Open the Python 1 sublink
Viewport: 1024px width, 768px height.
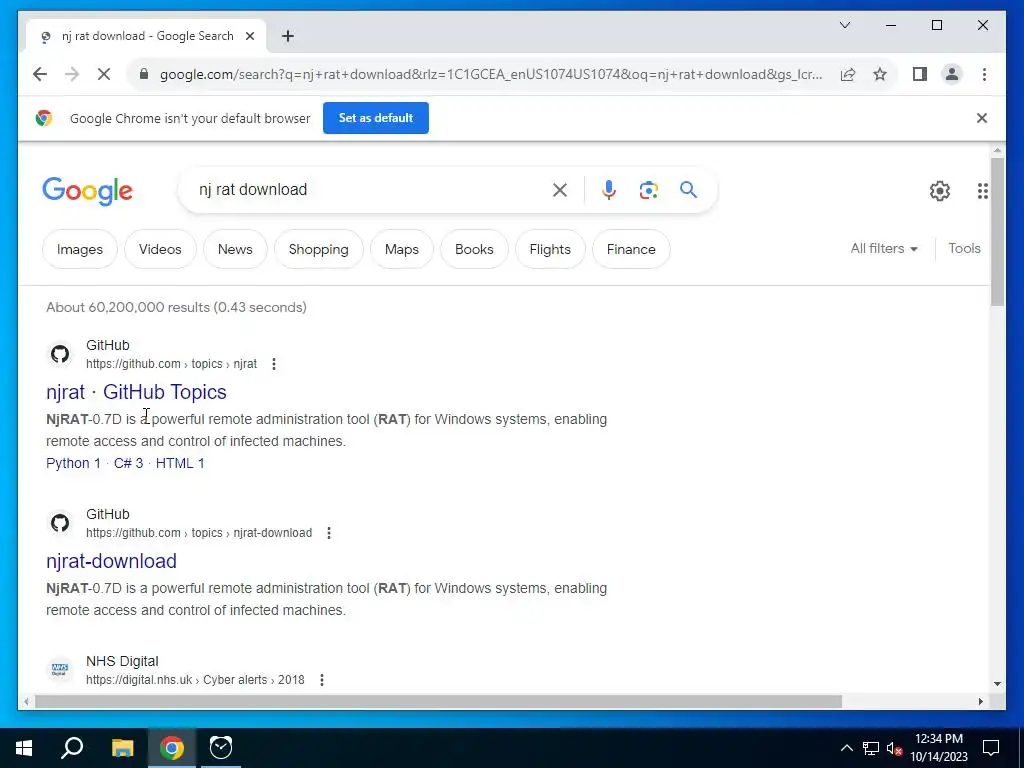point(73,463)
